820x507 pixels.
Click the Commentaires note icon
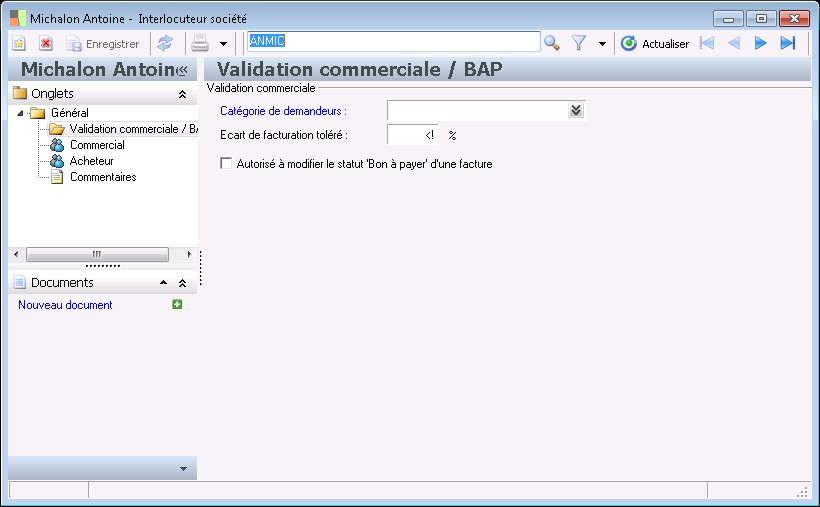(57, 177)
